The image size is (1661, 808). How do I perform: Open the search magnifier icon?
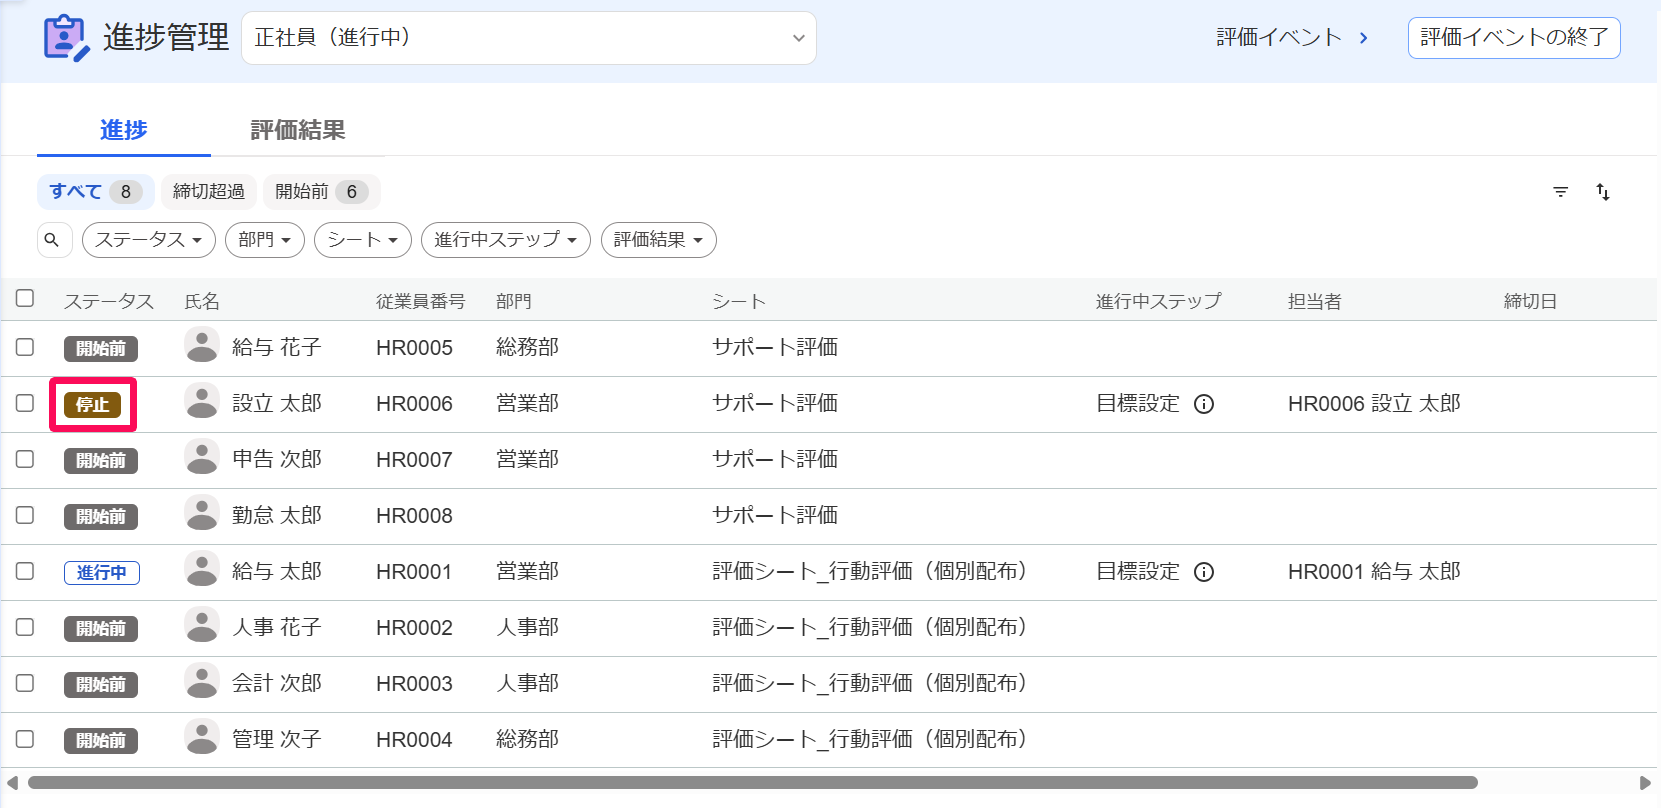pos(53,240)
